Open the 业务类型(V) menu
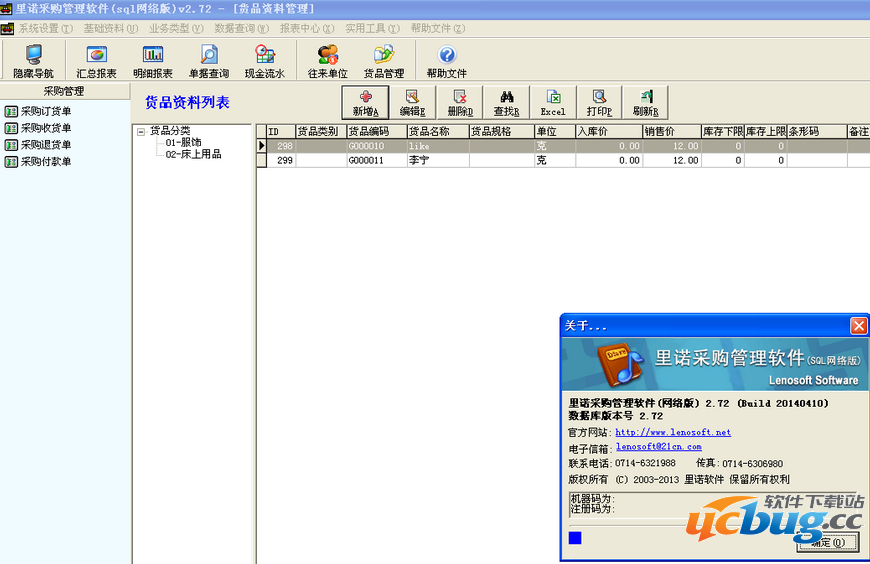 click(176, 28)
